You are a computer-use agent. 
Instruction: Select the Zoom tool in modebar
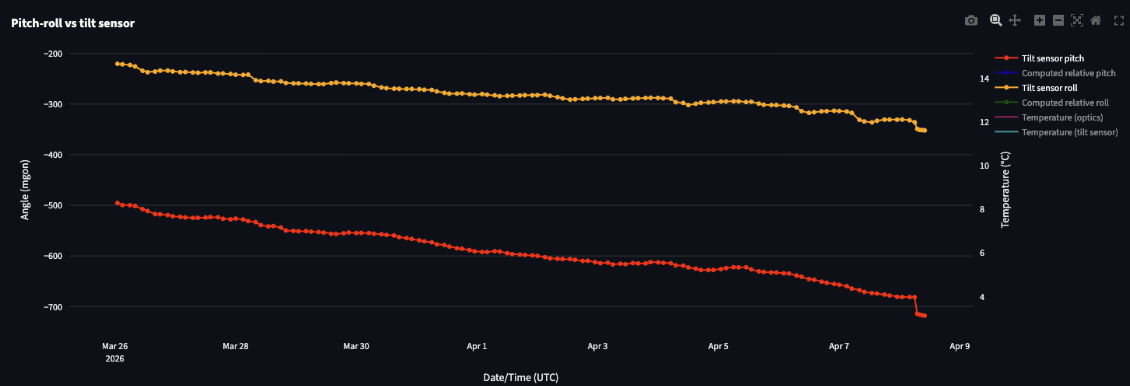pyautogui.click(x=996, y=21)
